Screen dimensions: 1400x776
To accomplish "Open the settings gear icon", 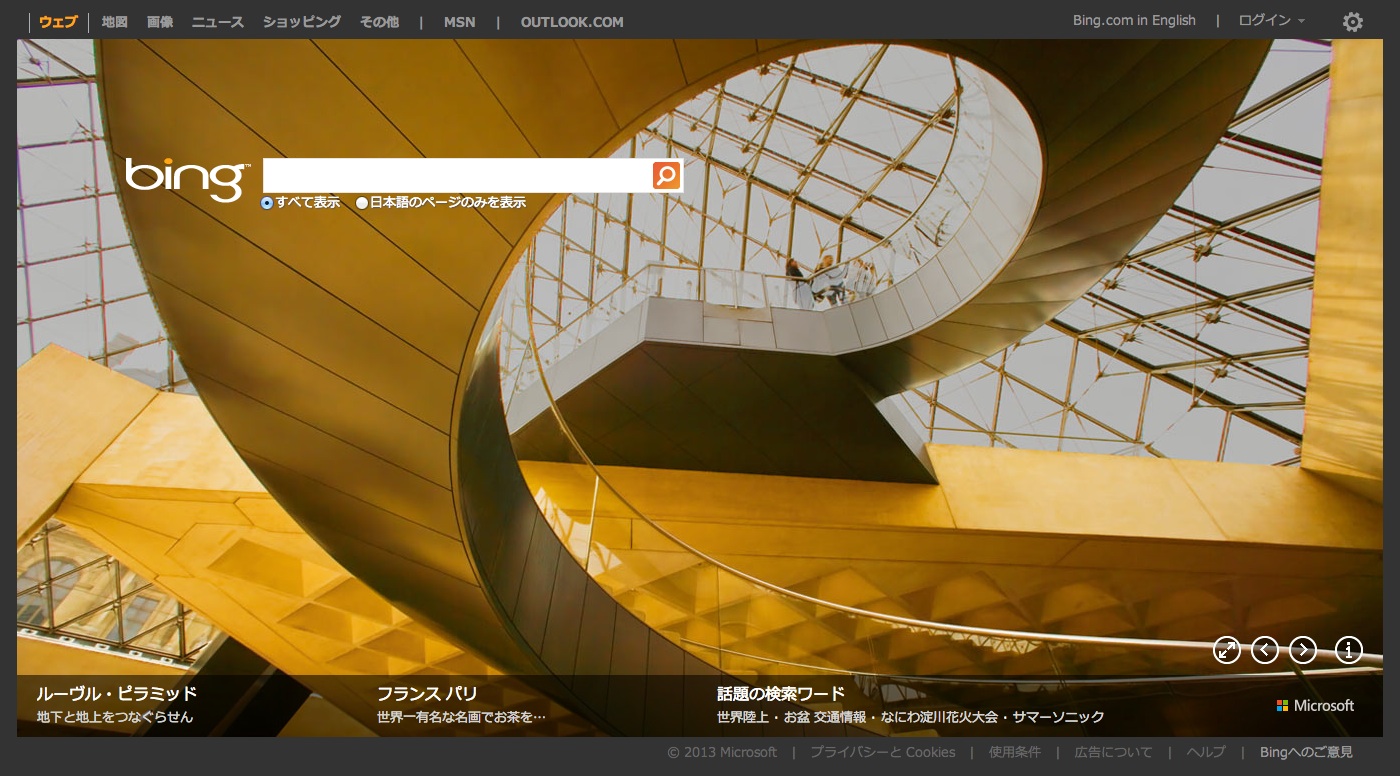I will pyautogui.click(x=1352, y=22).
